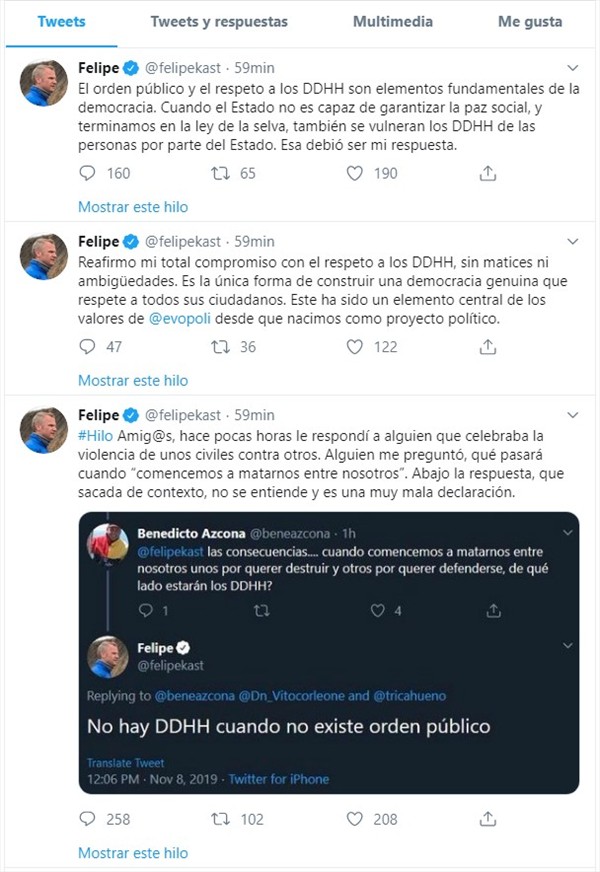The height and width of the screenshot is (872, 600).
Task: Share the third tweet with 258 replies
Action: click(488, 819)
